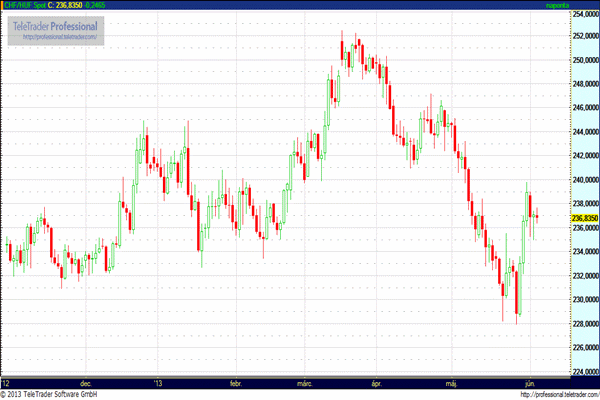
Task: Click the 'ápr.' month label on time axis
Action: pos(377,382)
